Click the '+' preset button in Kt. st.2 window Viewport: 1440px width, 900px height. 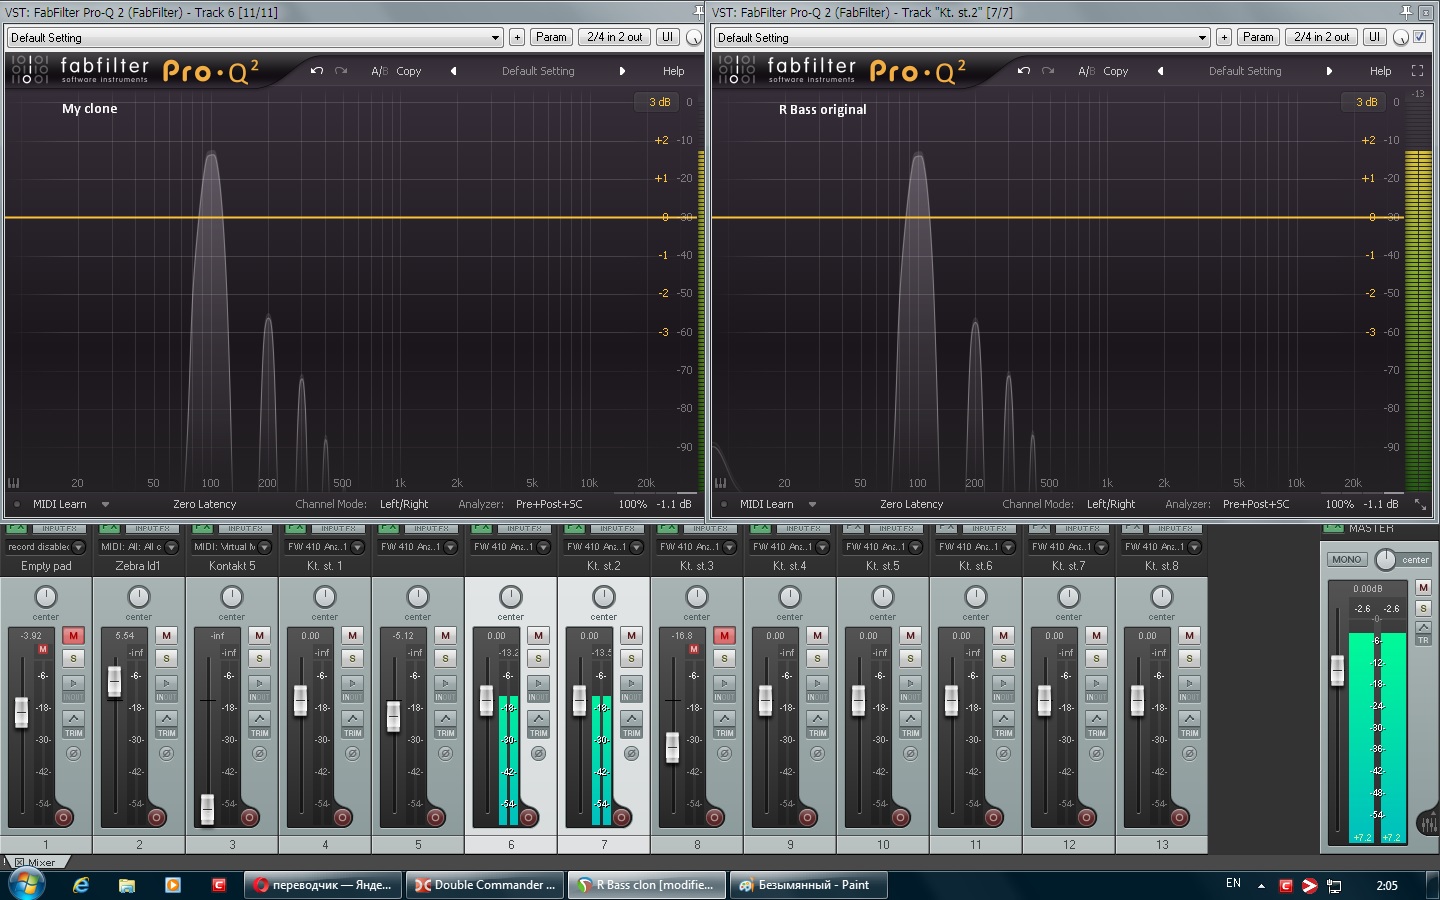click(x=1224, y=37)
